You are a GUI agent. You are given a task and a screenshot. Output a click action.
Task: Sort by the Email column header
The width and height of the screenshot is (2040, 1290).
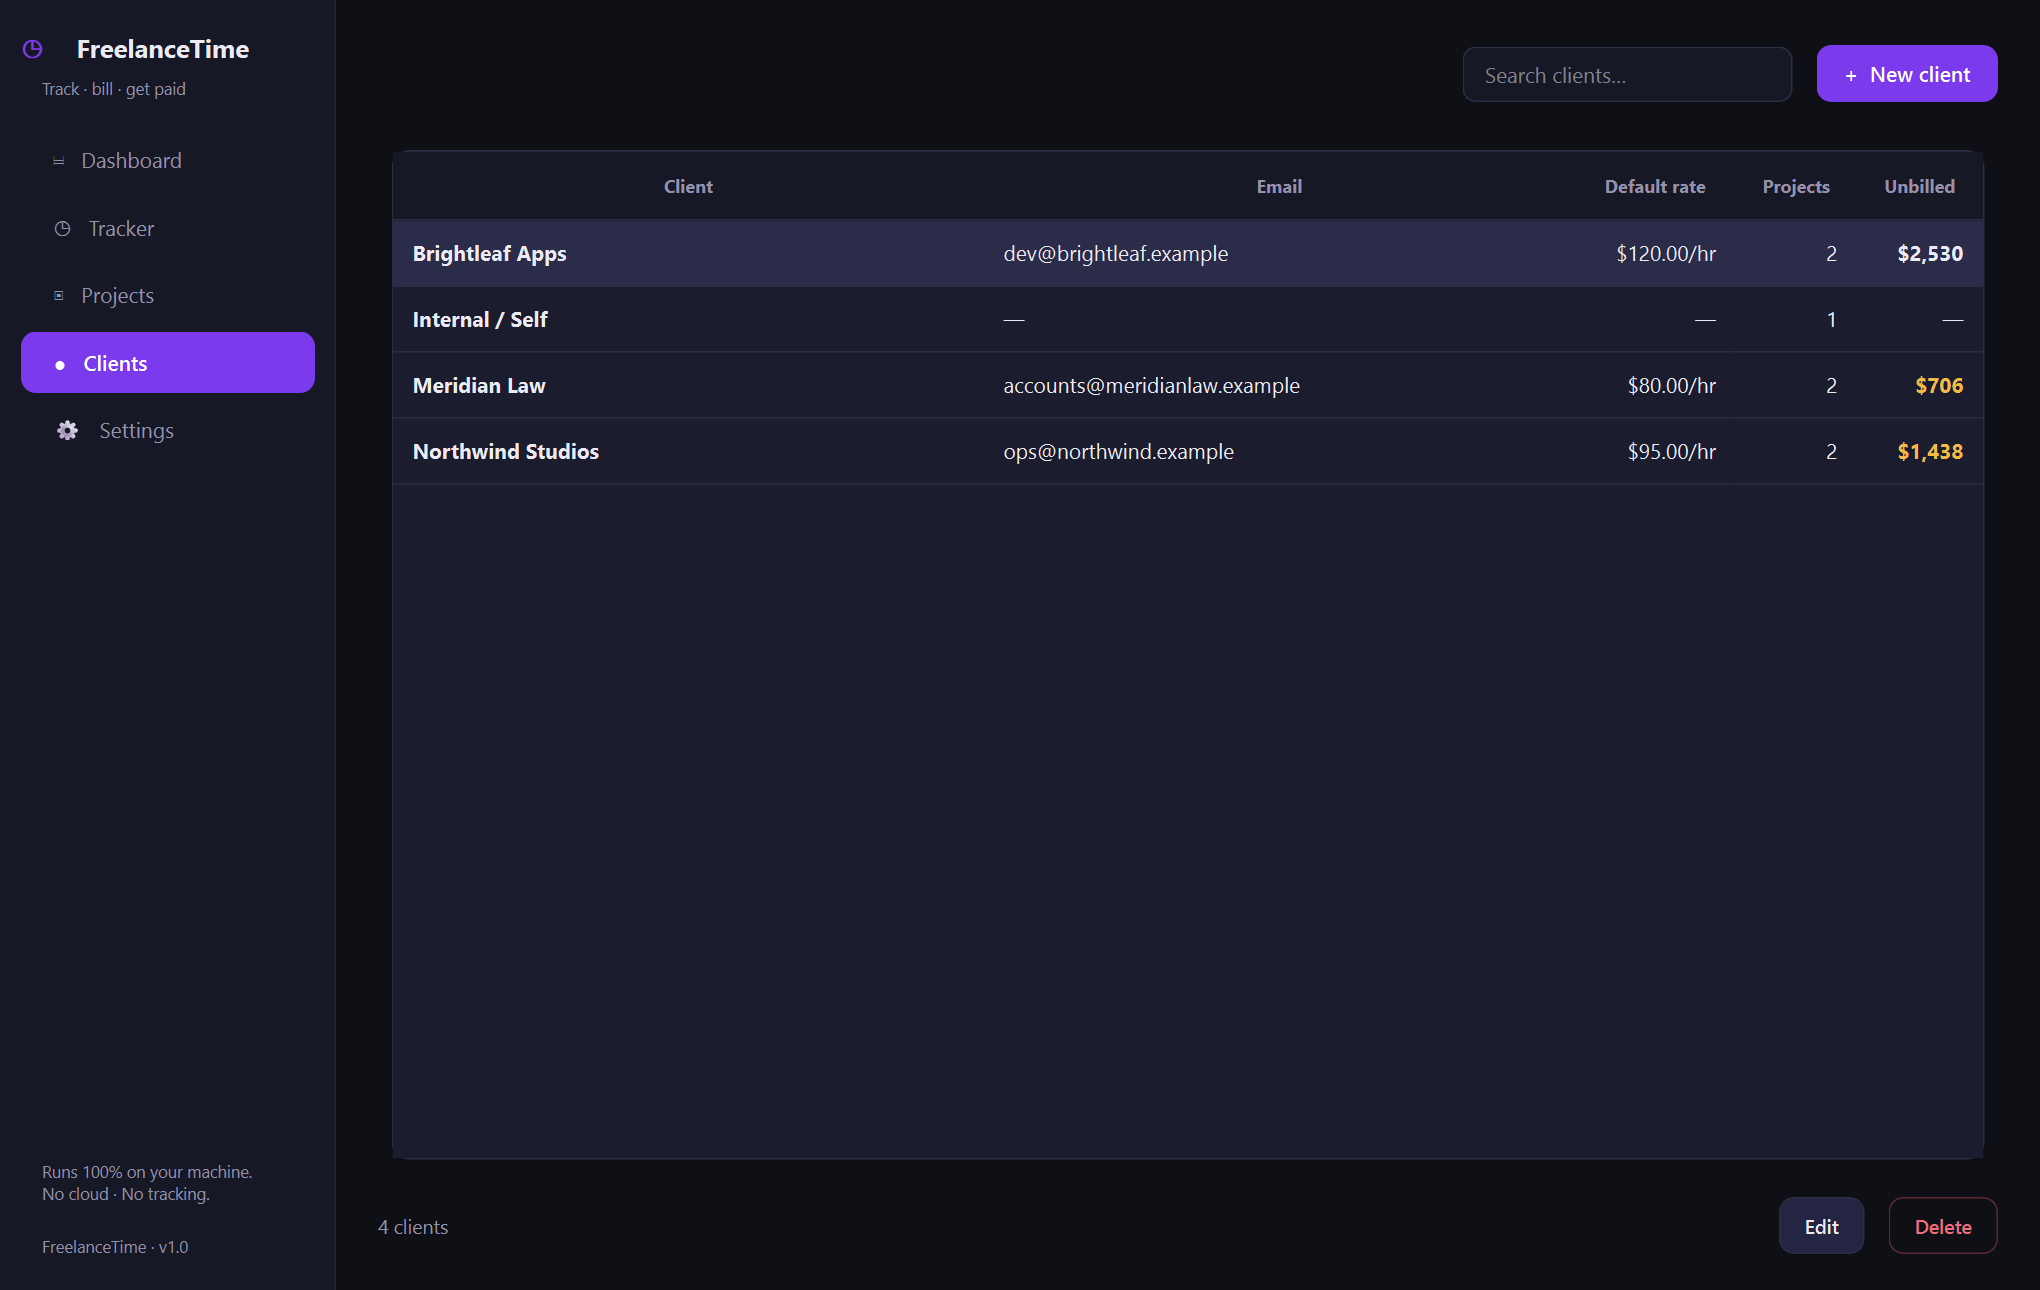(x=1279, y=187)
